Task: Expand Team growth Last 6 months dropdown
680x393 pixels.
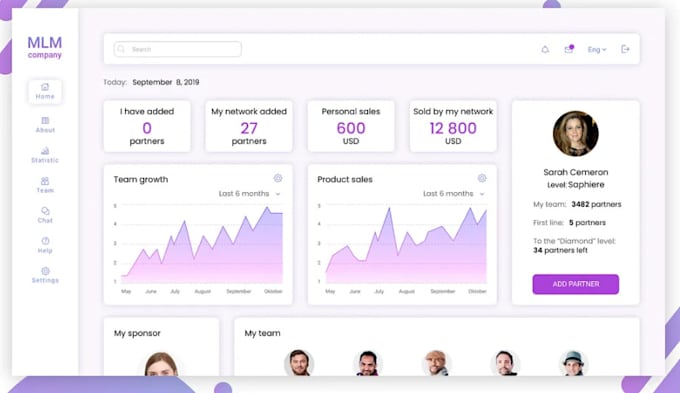Action: click(249, 193)
